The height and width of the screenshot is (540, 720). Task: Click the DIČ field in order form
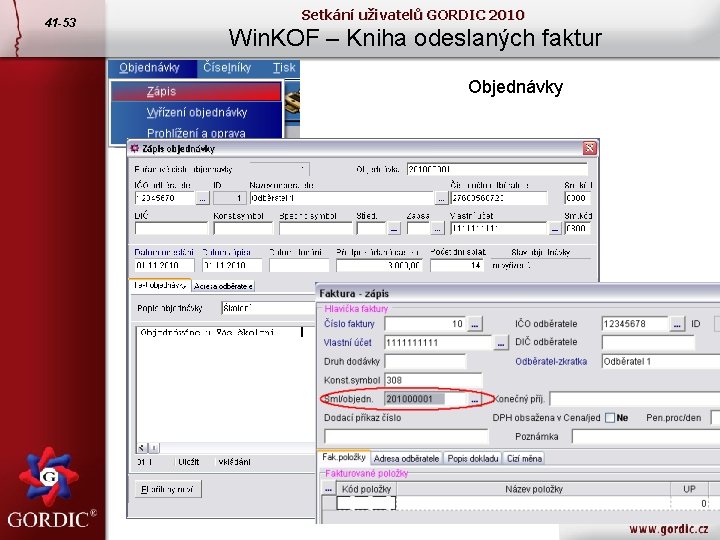click(171, 228)
